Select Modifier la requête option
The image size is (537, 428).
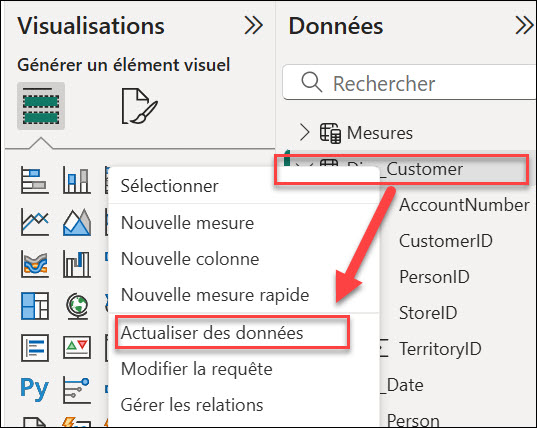pos(197,369)
